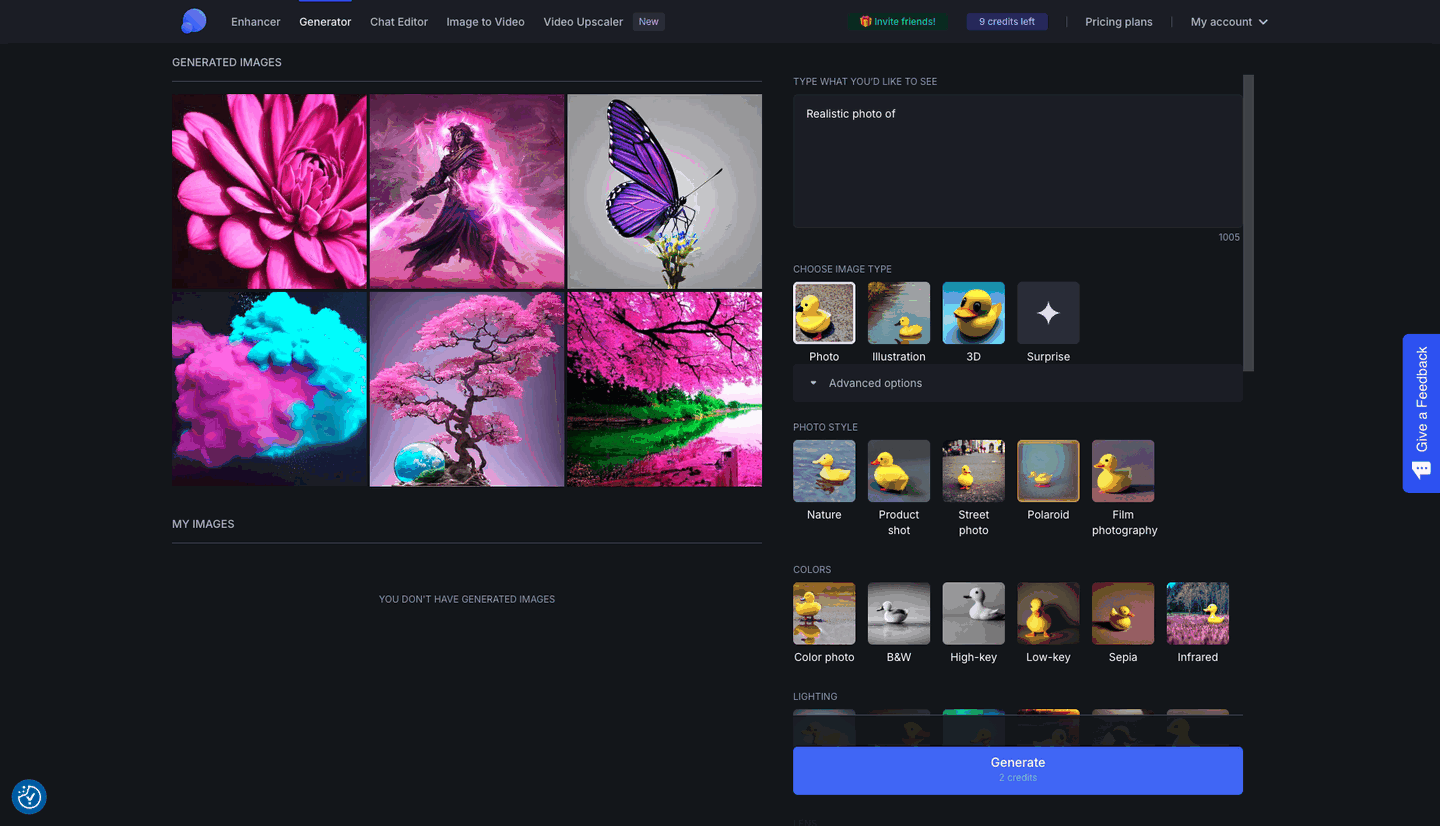Select the Surprise sparkle image type
This screenshot has height=826, width=1440.
click(x=1048, y=313)
